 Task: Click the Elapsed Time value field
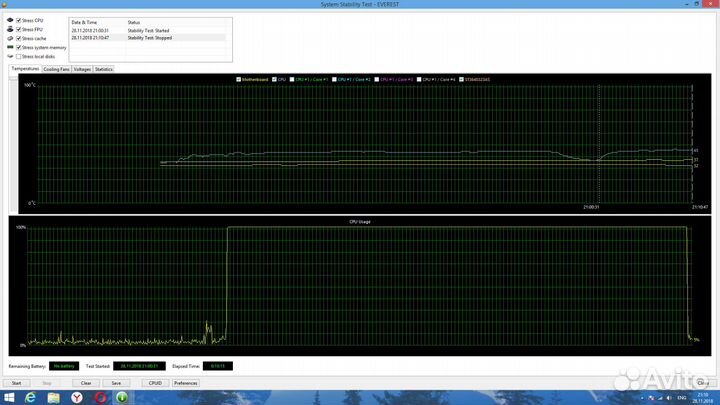coord(218,366)
